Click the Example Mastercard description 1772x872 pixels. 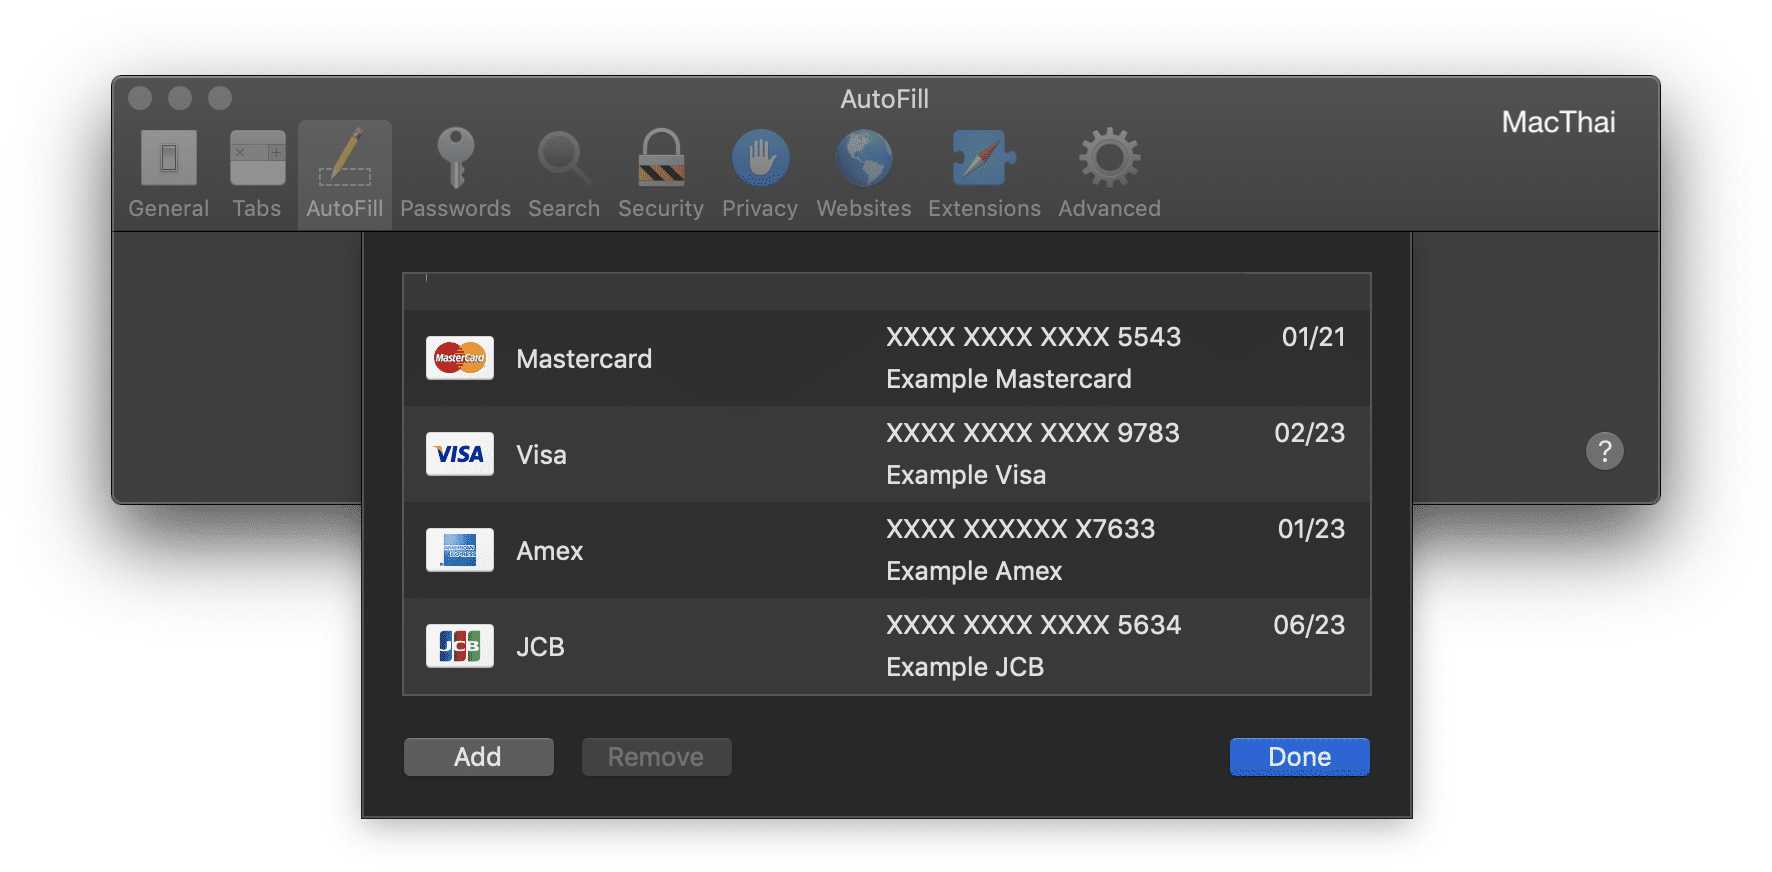tap(1009, 379)
